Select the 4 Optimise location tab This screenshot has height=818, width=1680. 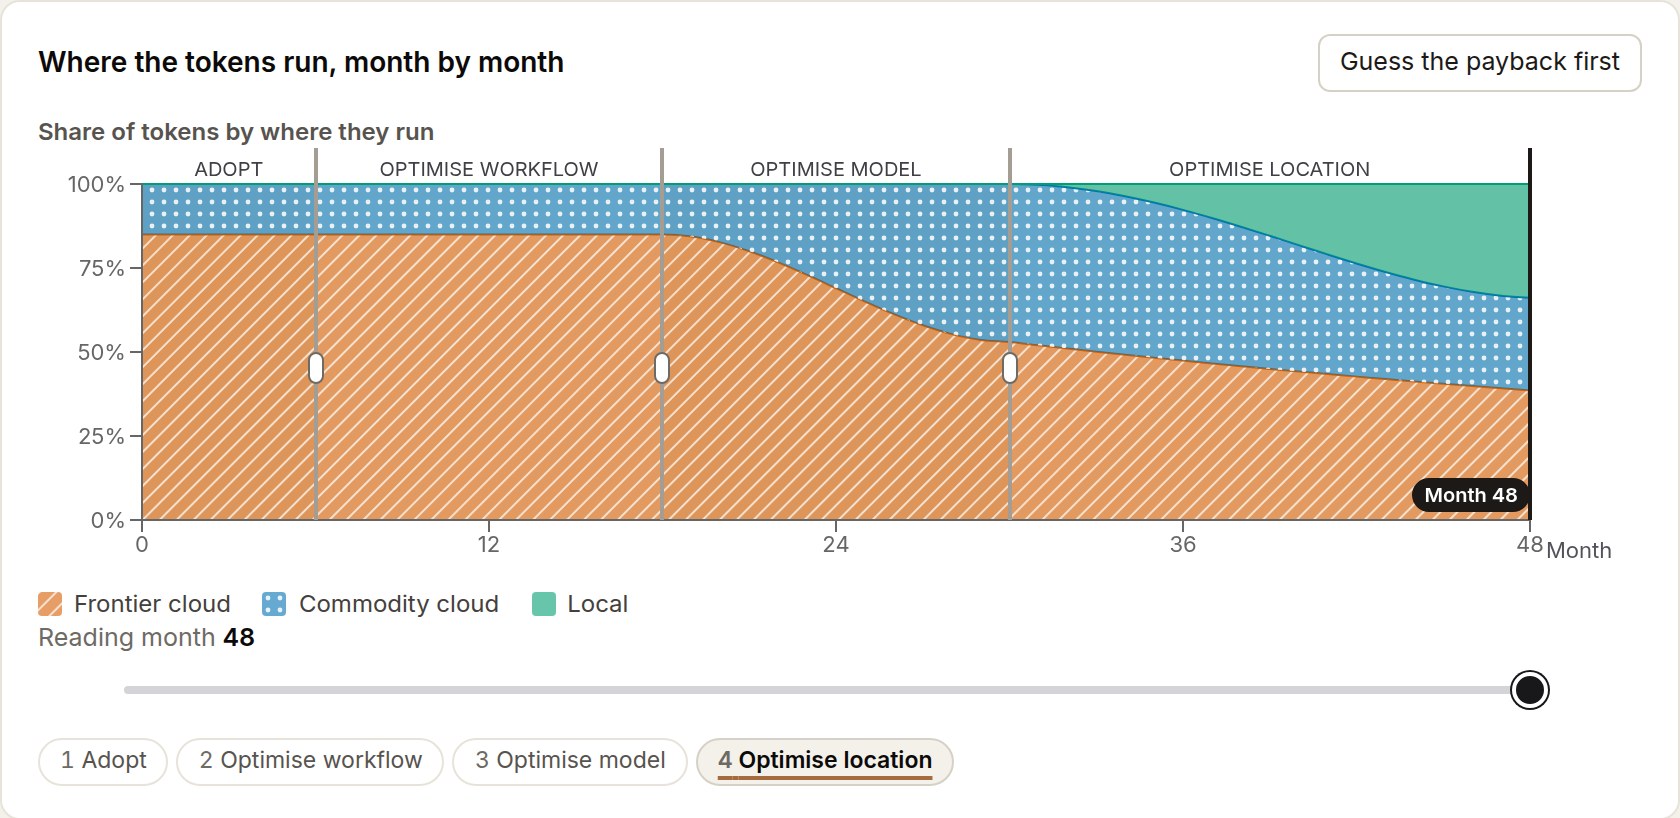[825, 761]
